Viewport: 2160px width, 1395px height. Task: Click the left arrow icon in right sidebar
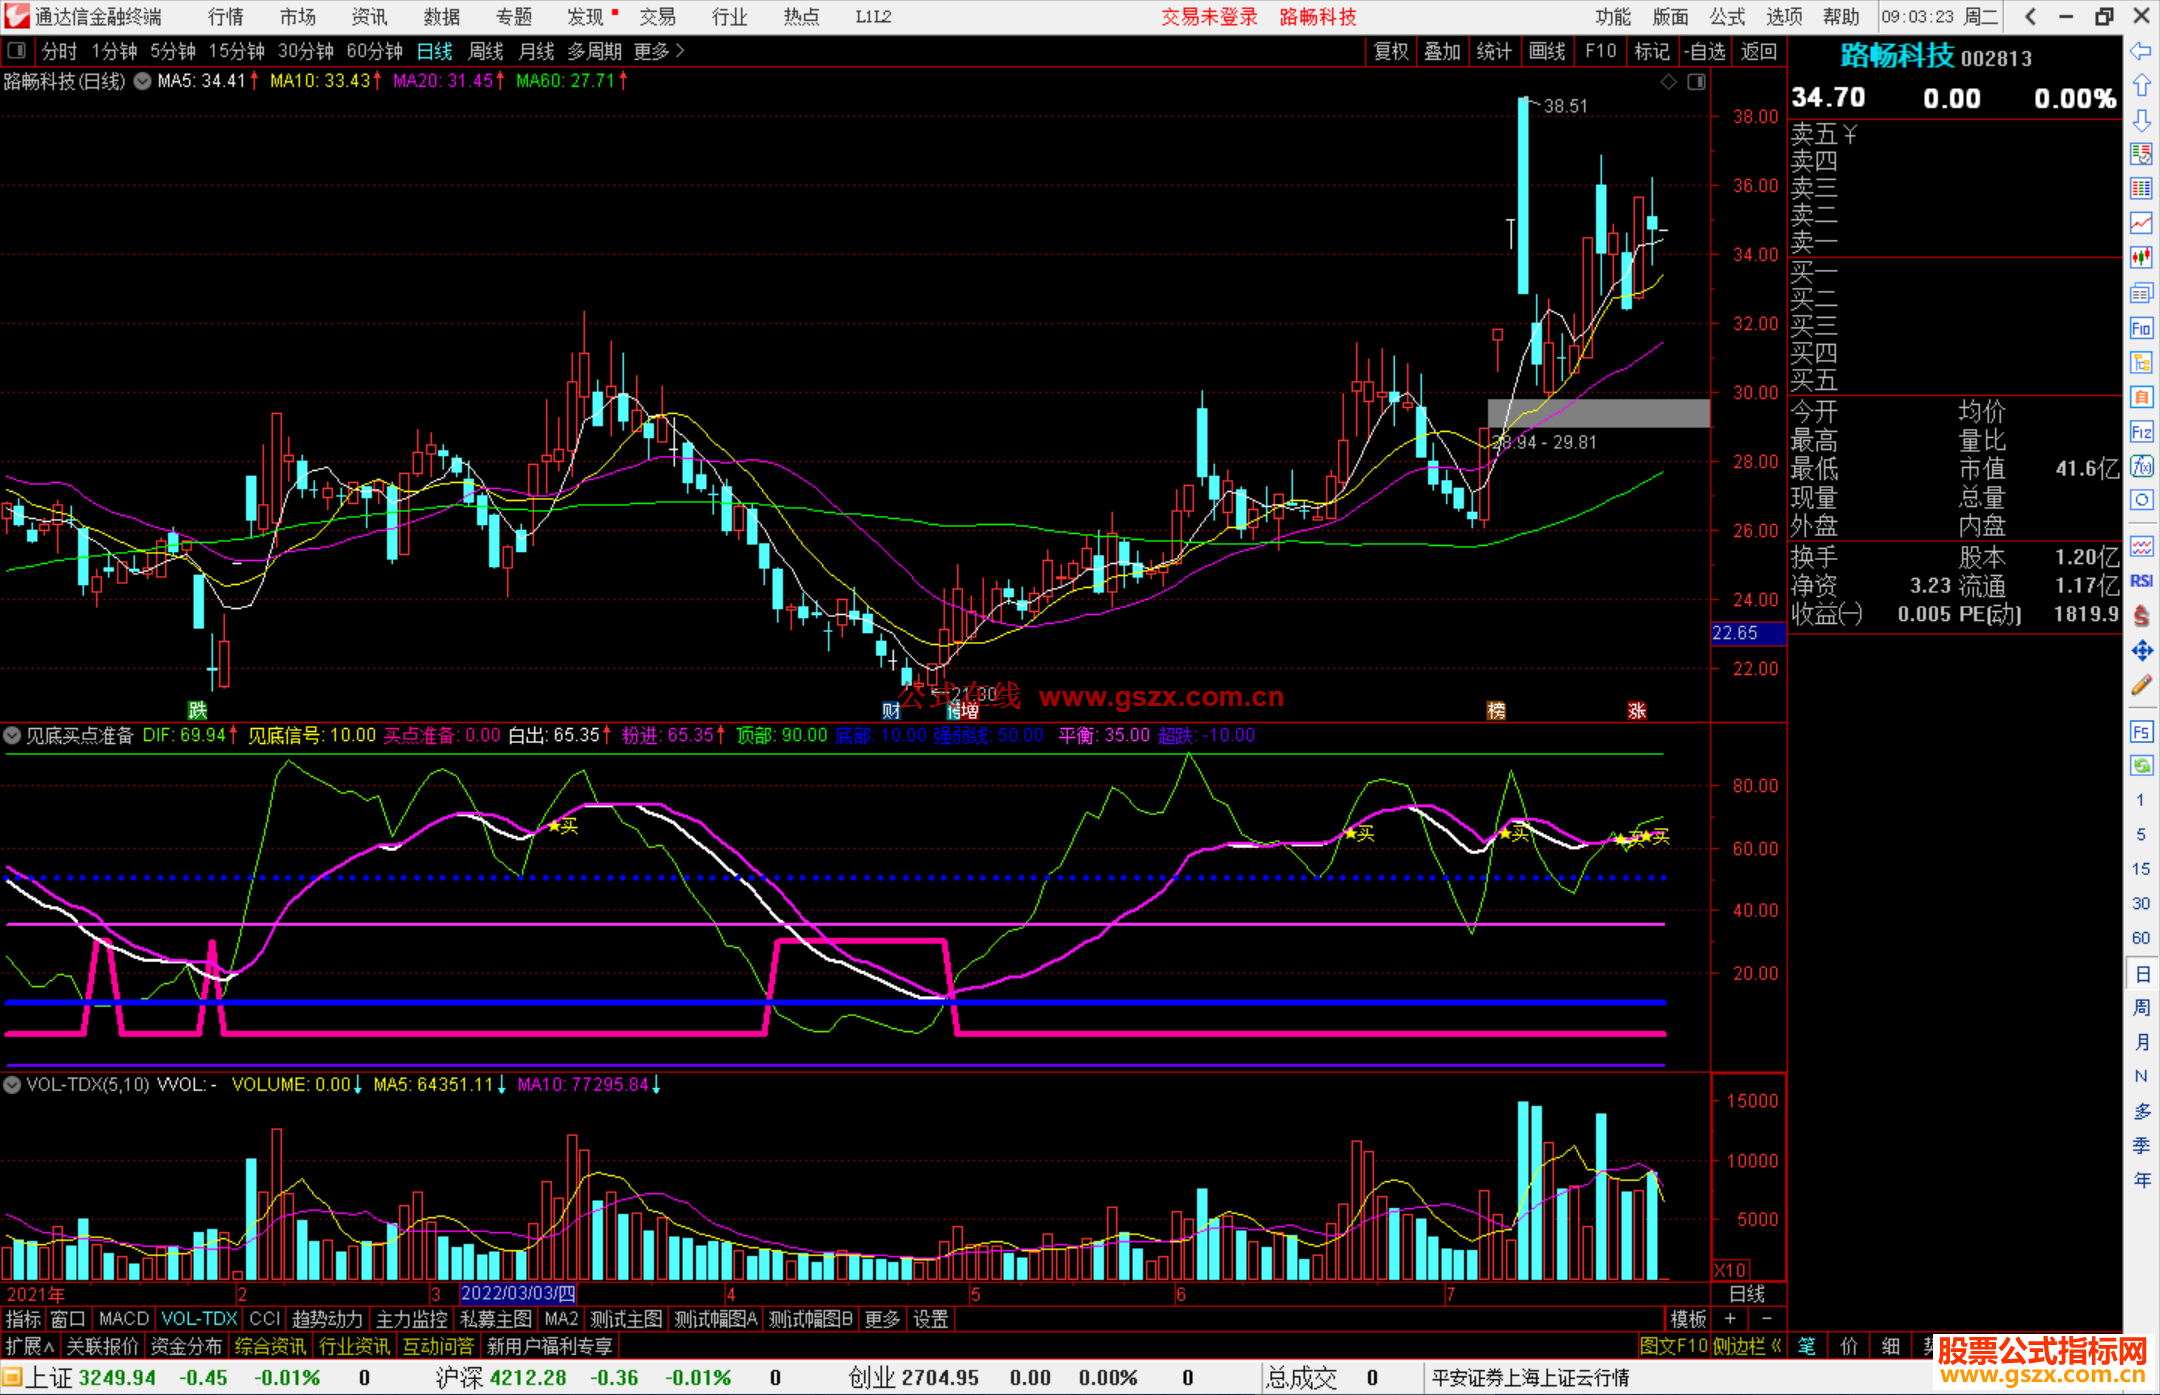point(2141,51)
